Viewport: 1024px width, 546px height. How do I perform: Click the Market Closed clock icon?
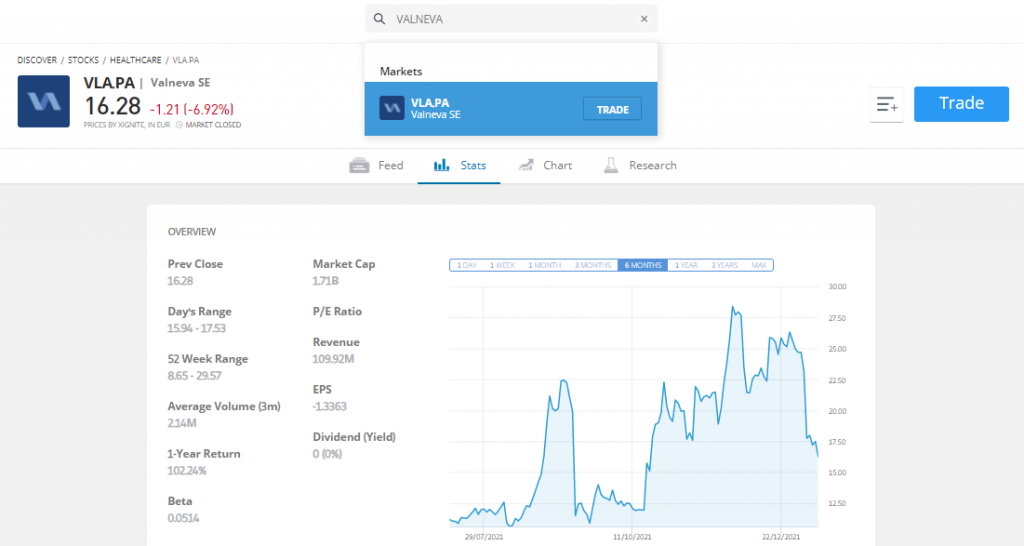tap(179, 125)
